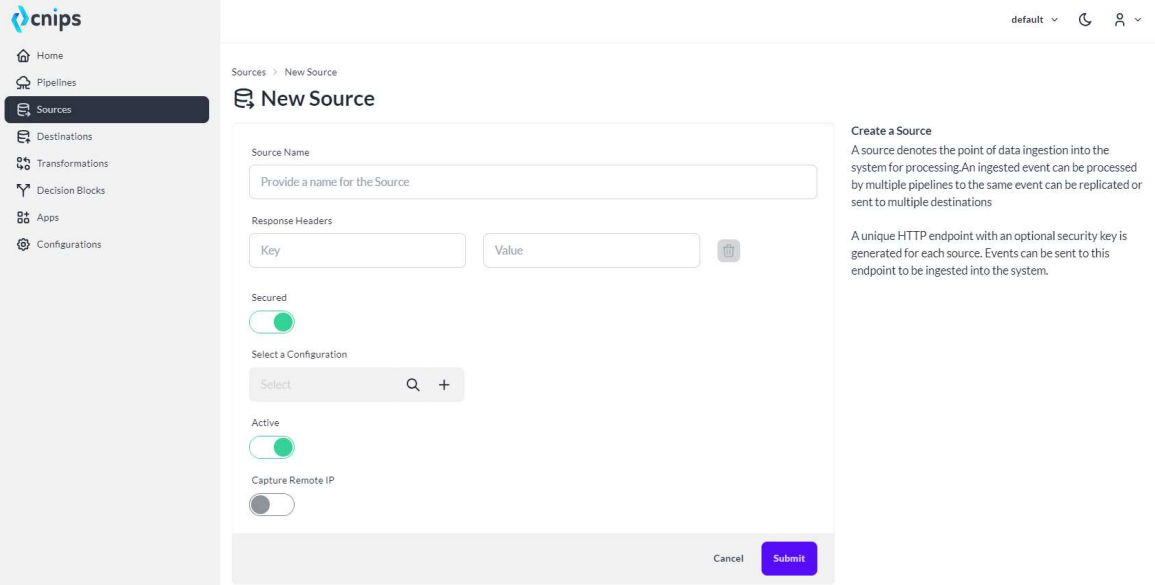
Task: Click the Sources database icon in sidebar
Action: click(x=23, y=110)
